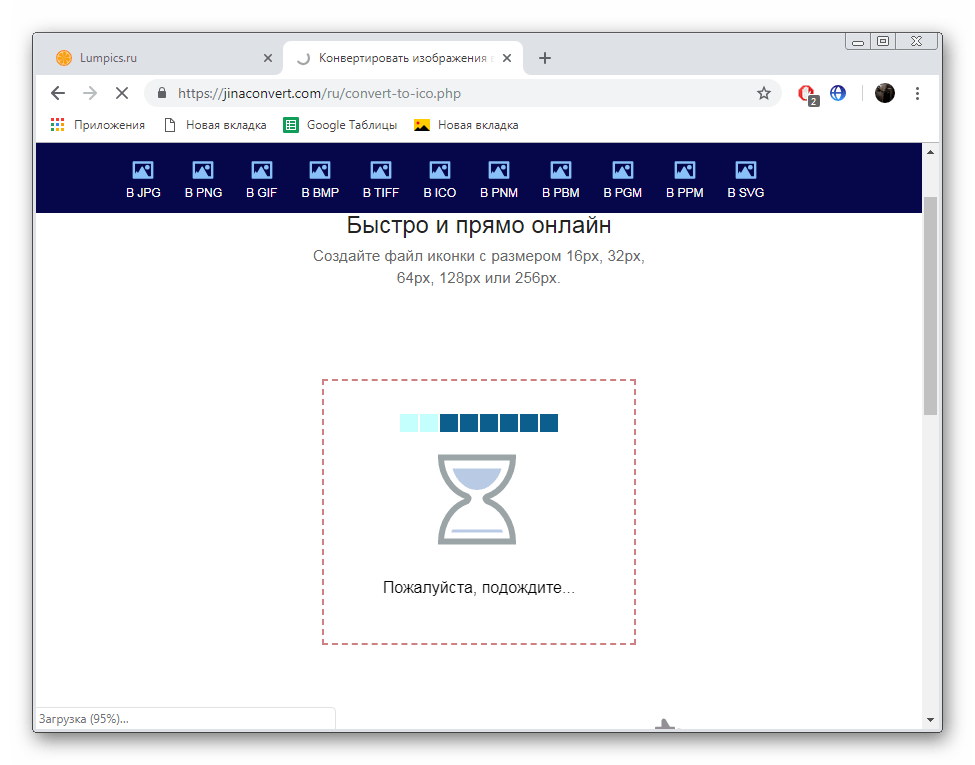Go back to the previous page
Viewport: 975px width, 765px height.
tap(58, 93)
